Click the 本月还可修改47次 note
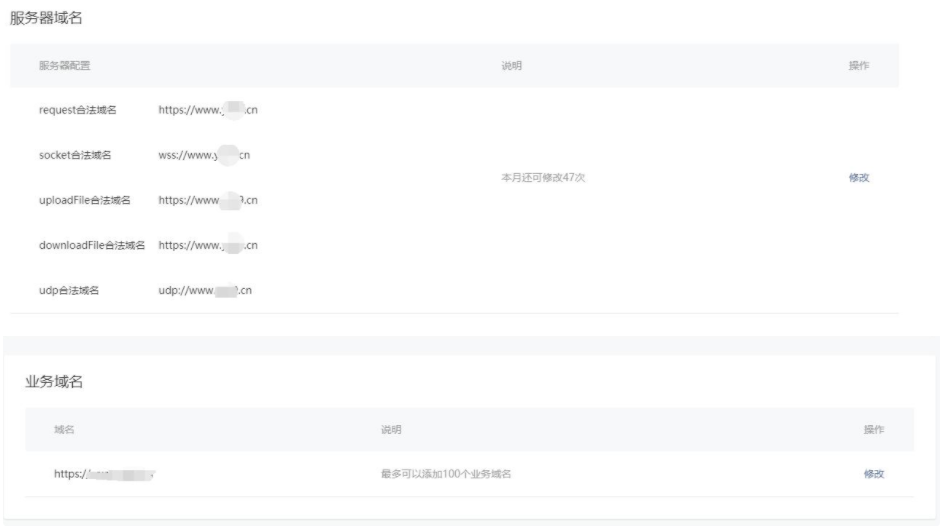945x526 pixels. [x=543, y=177]
